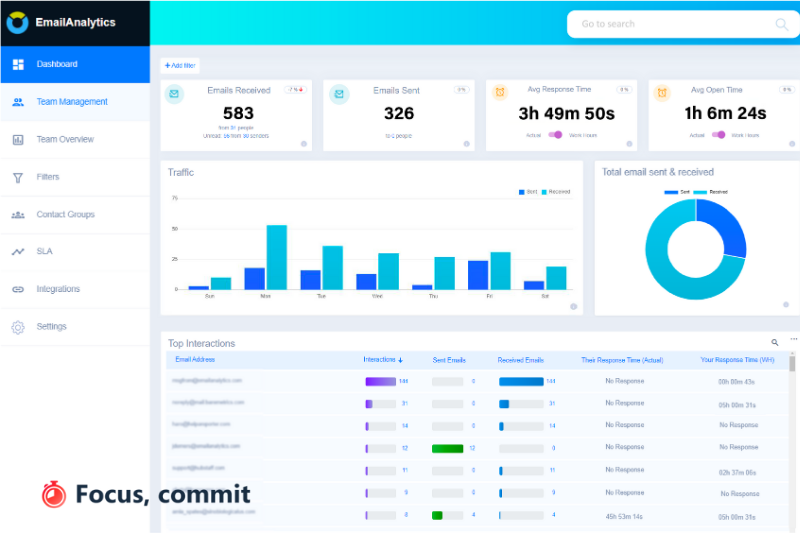Screen dimensions: 800x533
Task: Open the Filters section
Action: coord(75,177)
